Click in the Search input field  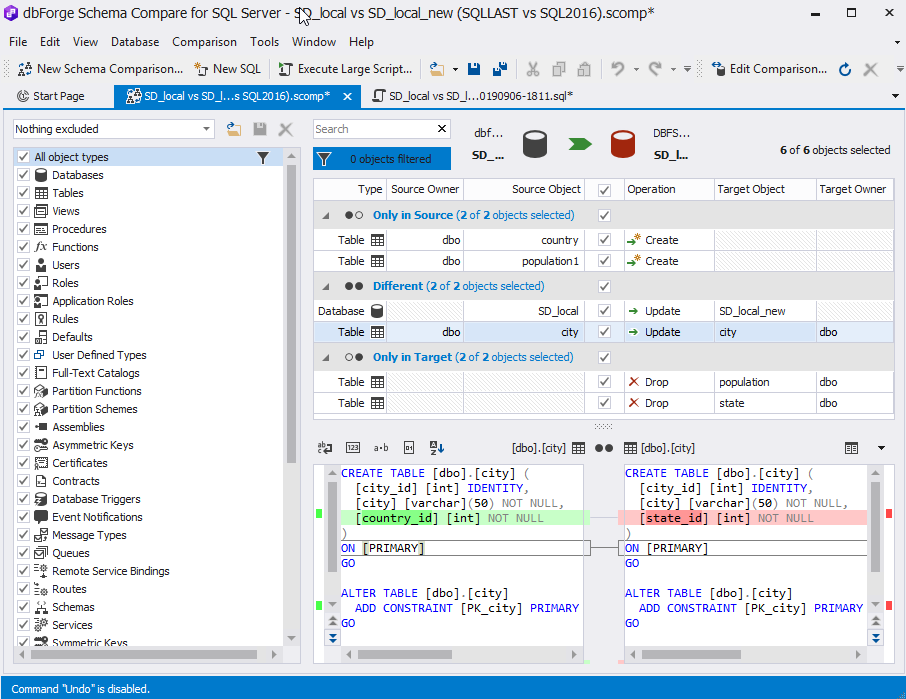[x=372, y=129]
